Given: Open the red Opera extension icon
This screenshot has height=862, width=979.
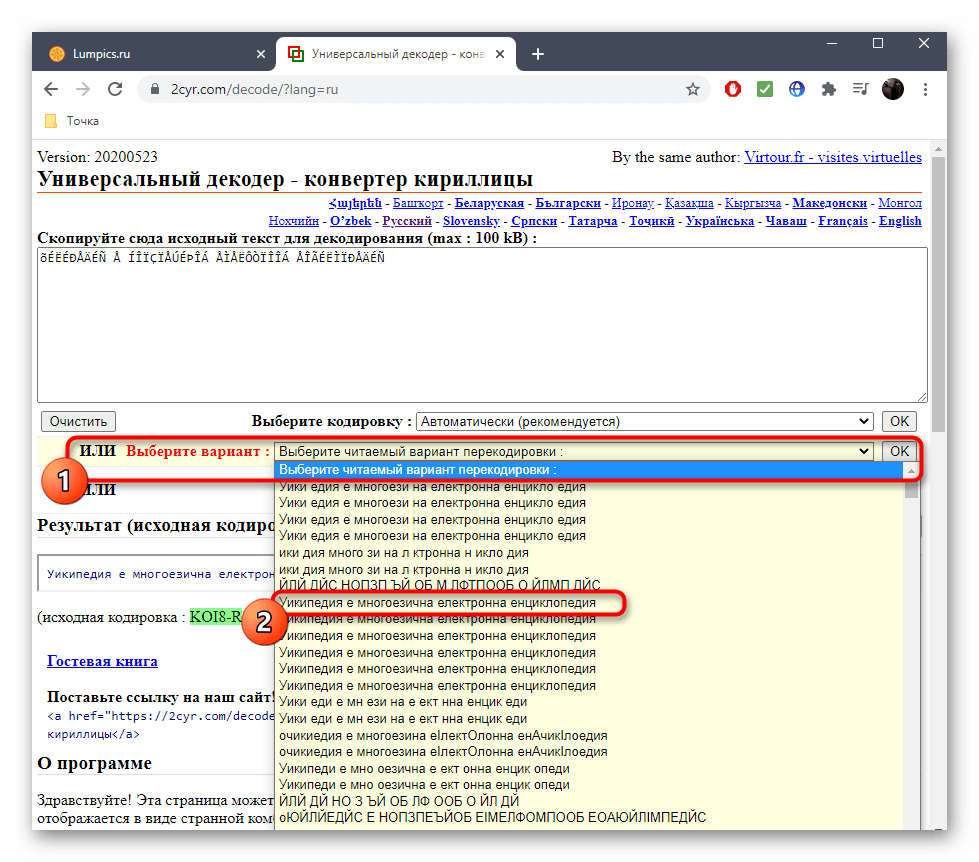Looking at the screenshot, I should click(732, 89).
